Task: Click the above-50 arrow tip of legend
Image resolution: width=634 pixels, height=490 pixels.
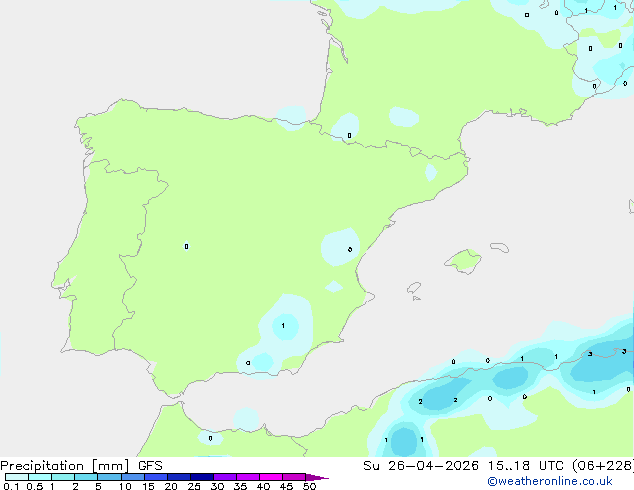Action: point(317,477)
